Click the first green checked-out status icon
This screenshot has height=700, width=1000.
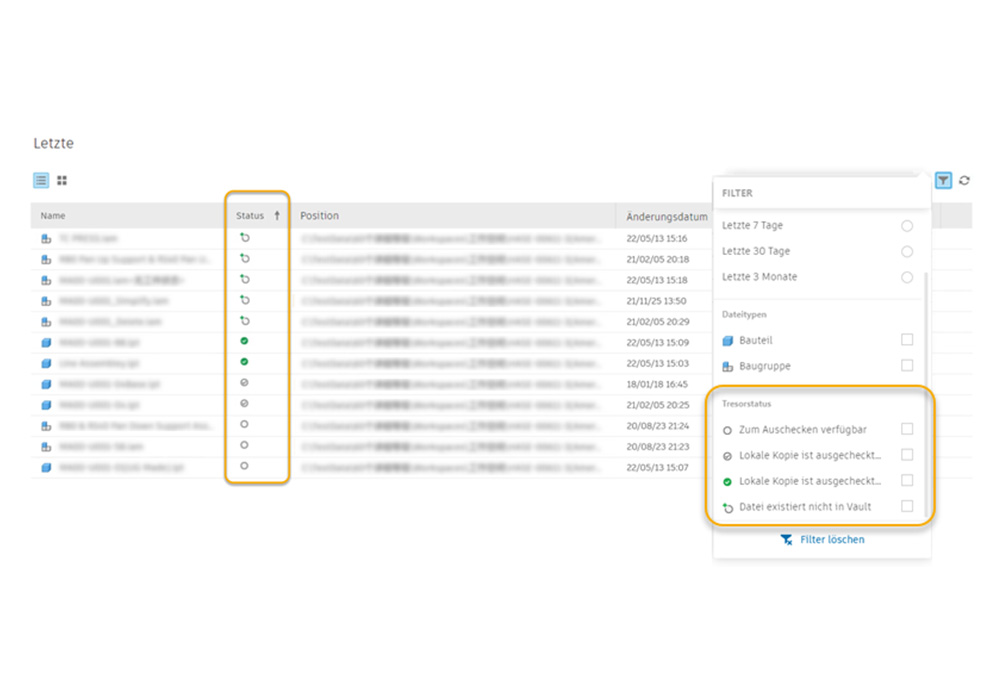point(245,341)
